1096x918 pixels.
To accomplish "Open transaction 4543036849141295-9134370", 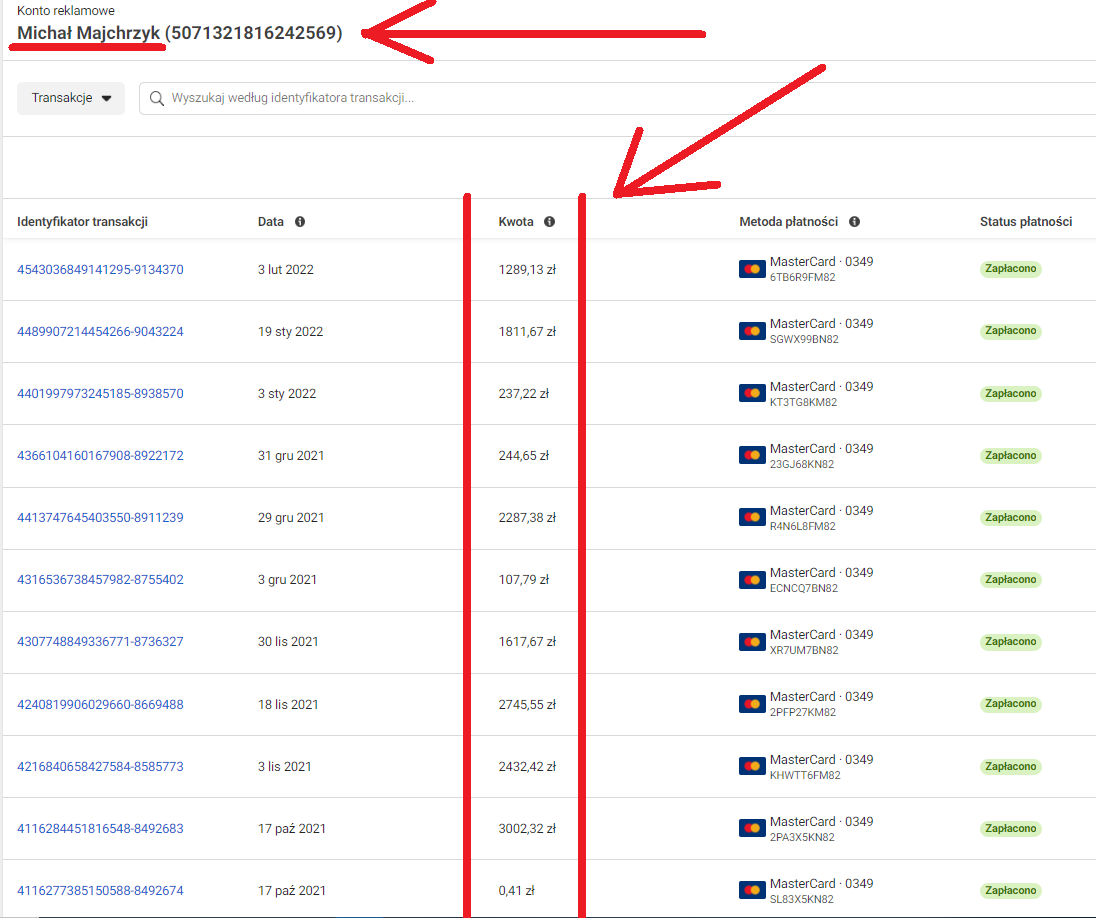I will (x=100, y=269).
